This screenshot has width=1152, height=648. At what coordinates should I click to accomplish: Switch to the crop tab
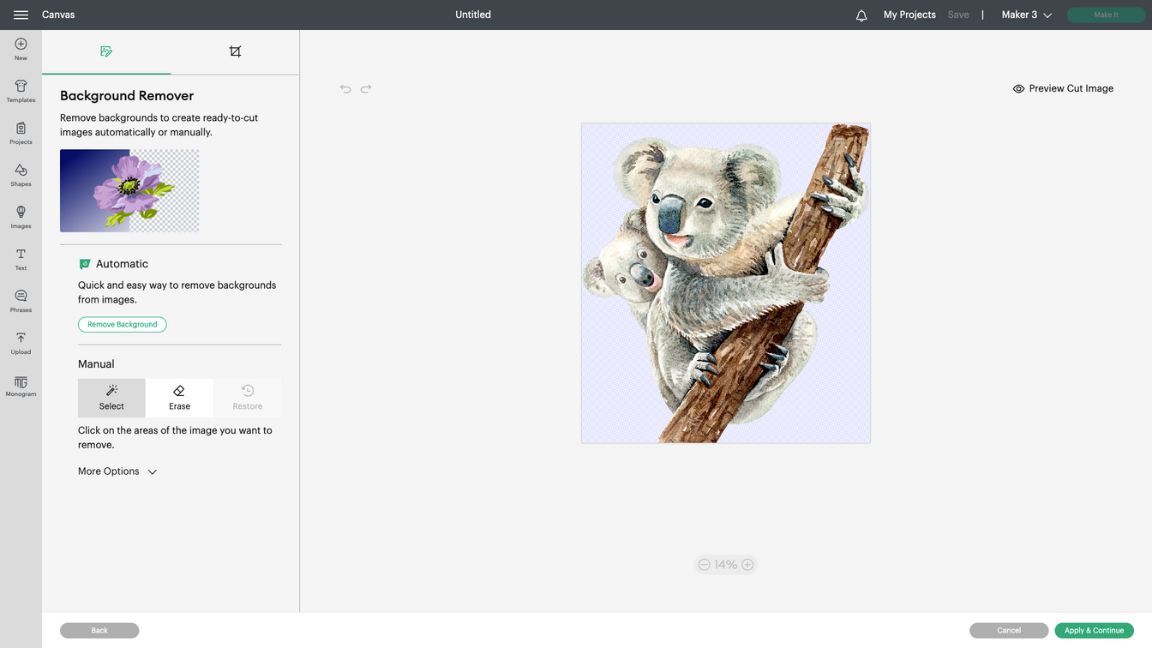235,51
